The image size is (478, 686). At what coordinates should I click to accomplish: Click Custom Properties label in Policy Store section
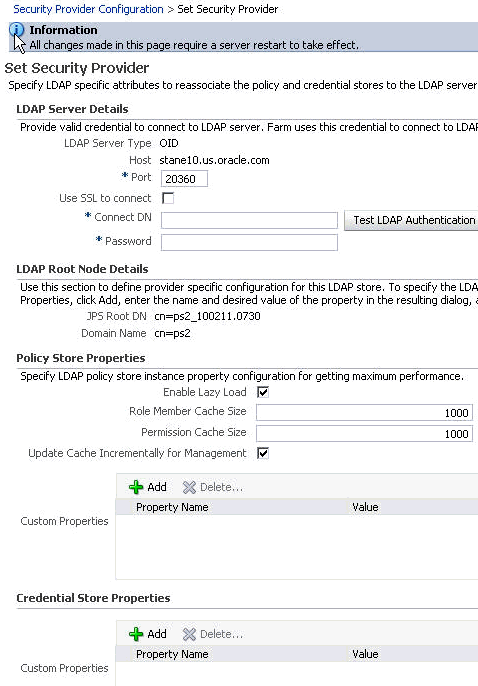pyautogui.click(x=64, y=521)
